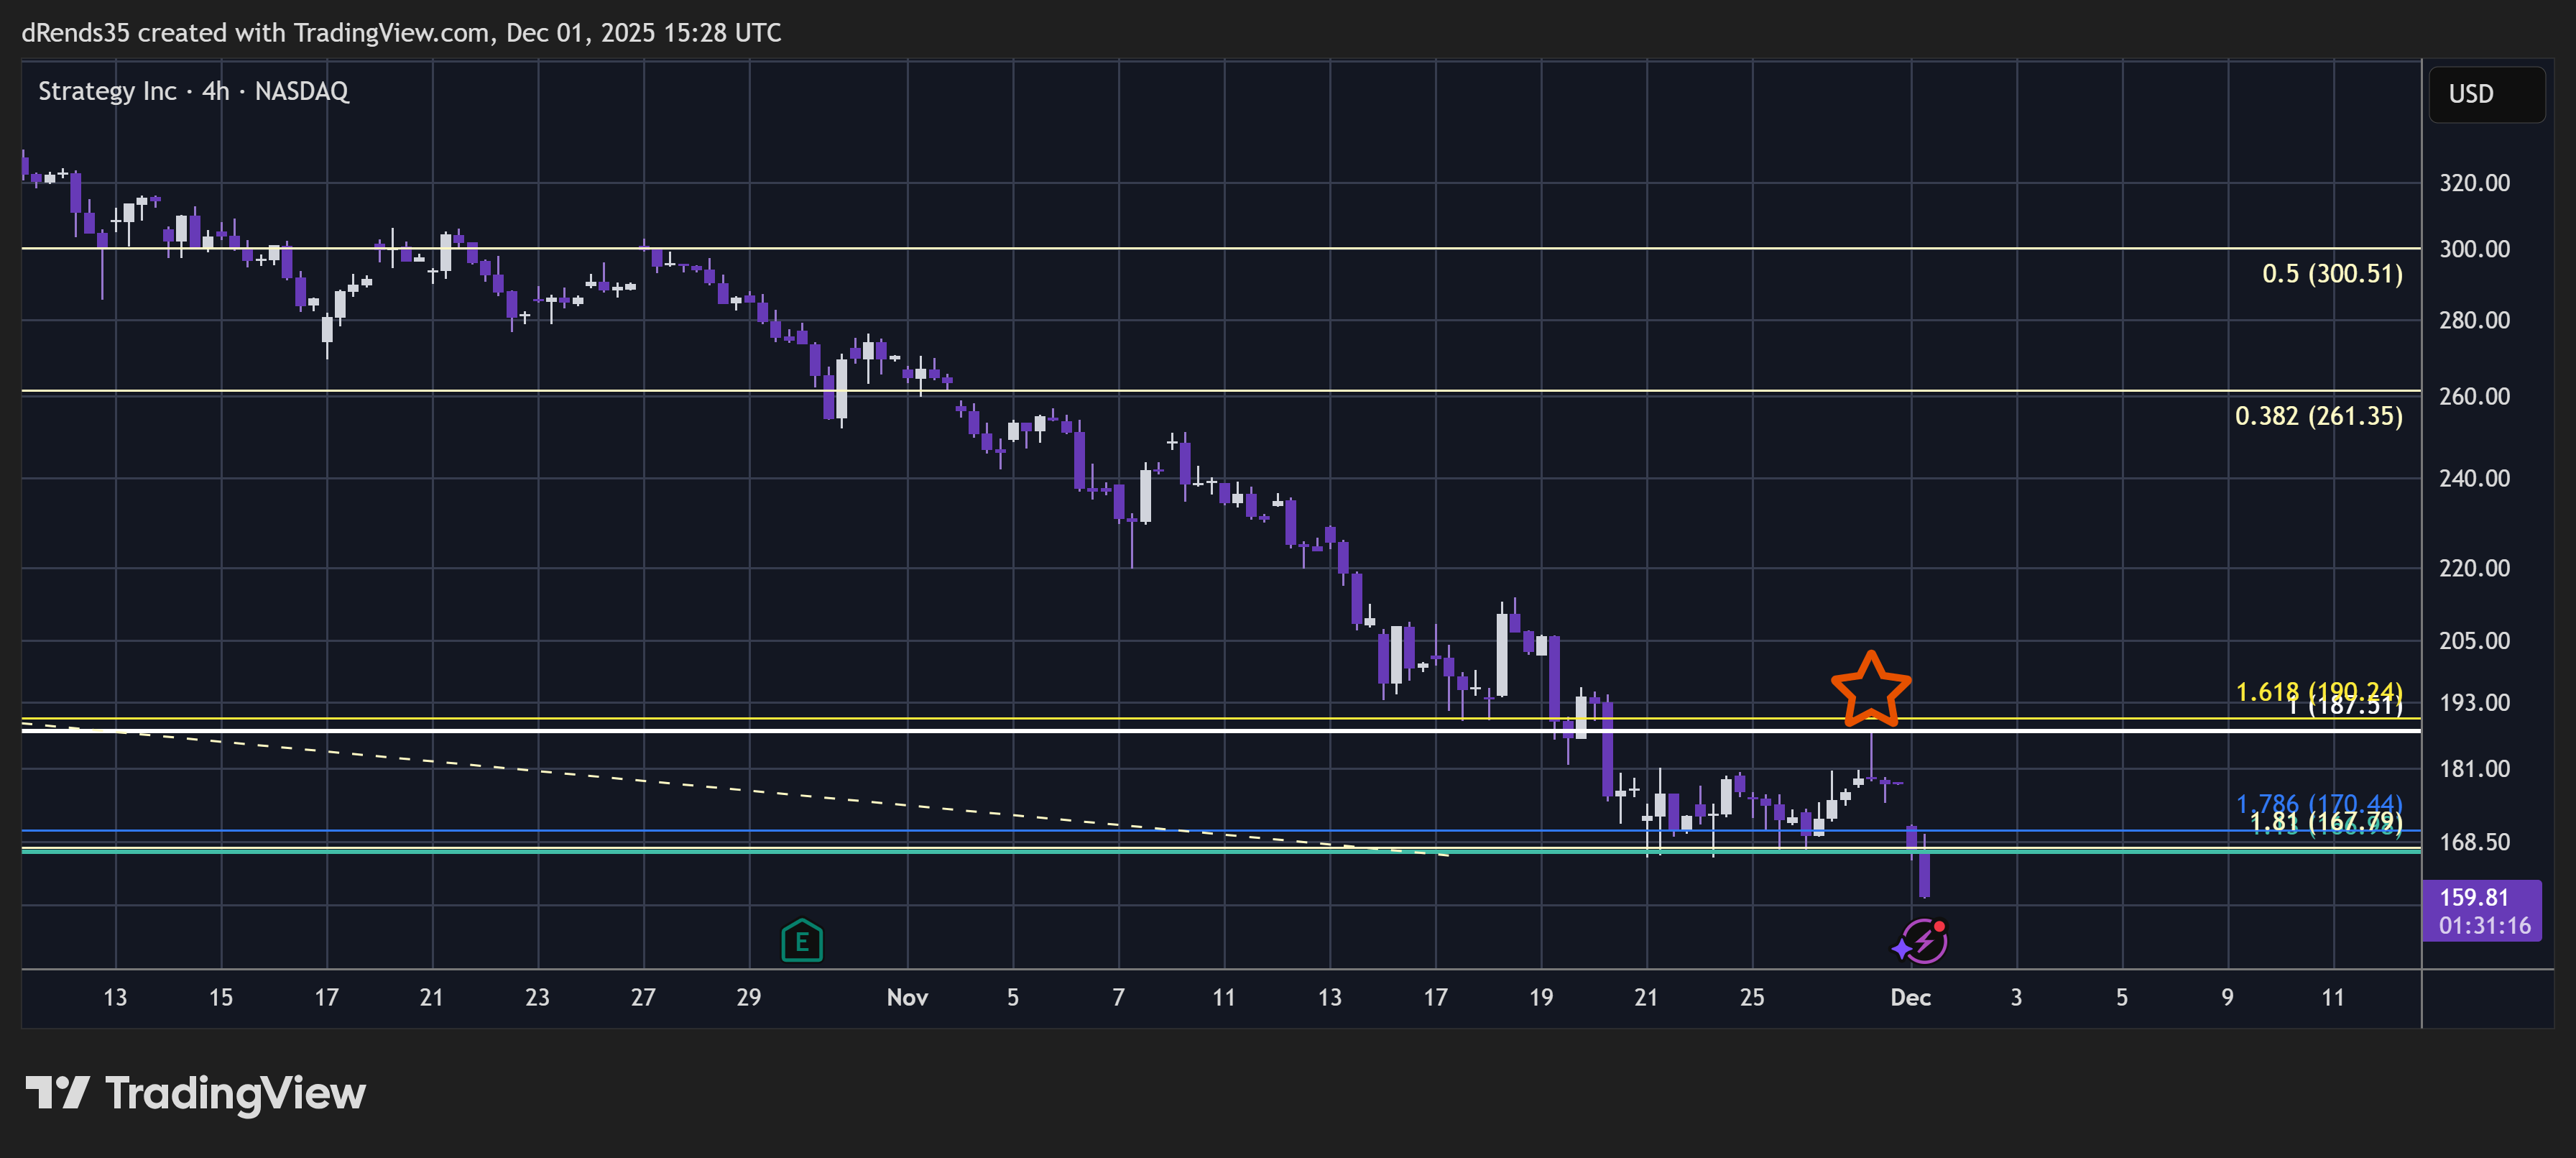Click the 168.50 price axis label

pos(2474,842)
